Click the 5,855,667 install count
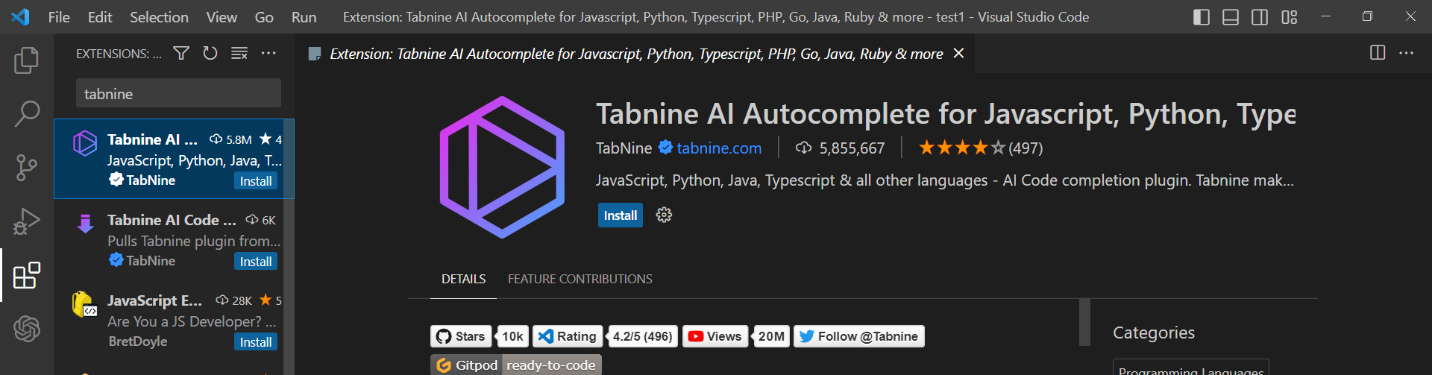The width and height of the screenshot is (1432, 375). click(x=840, y=148)
